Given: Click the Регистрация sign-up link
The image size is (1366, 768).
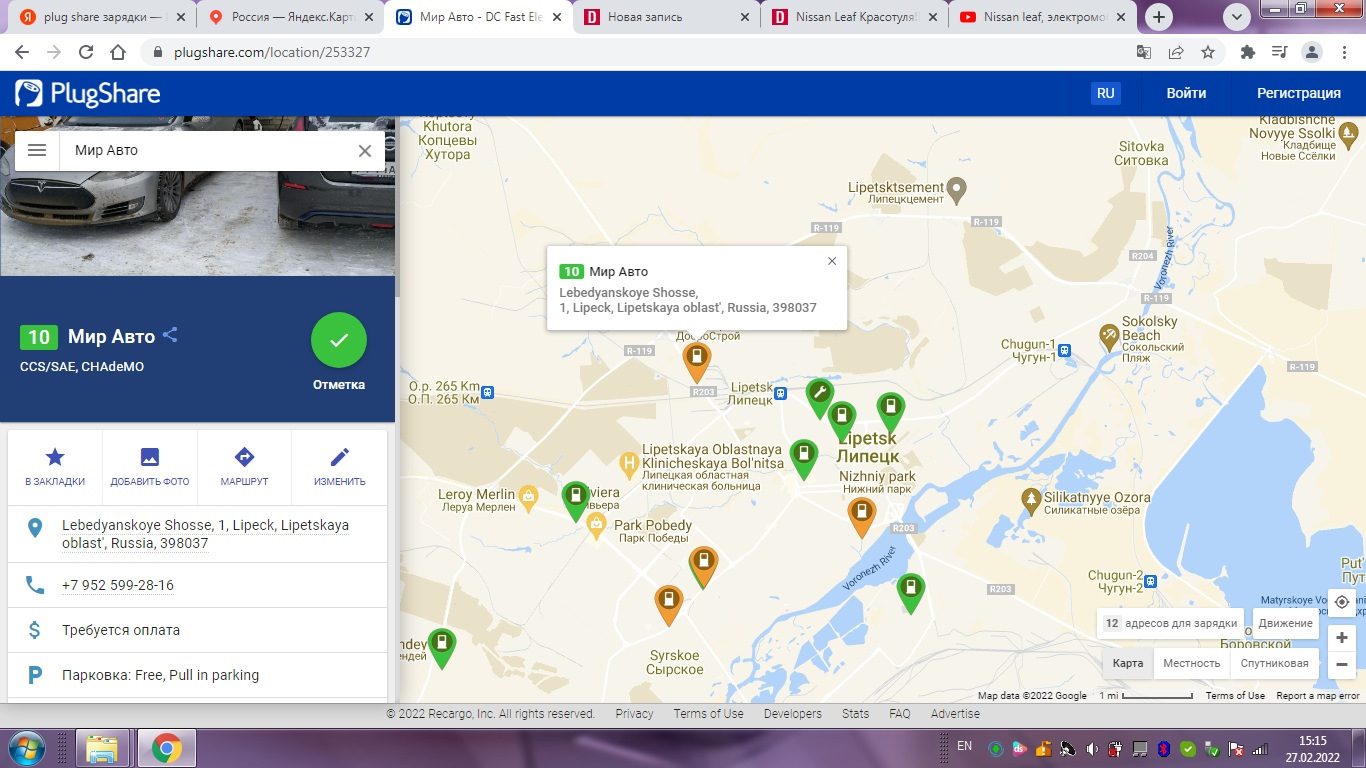Looking at the screenshot, I should pos(1299,93).
